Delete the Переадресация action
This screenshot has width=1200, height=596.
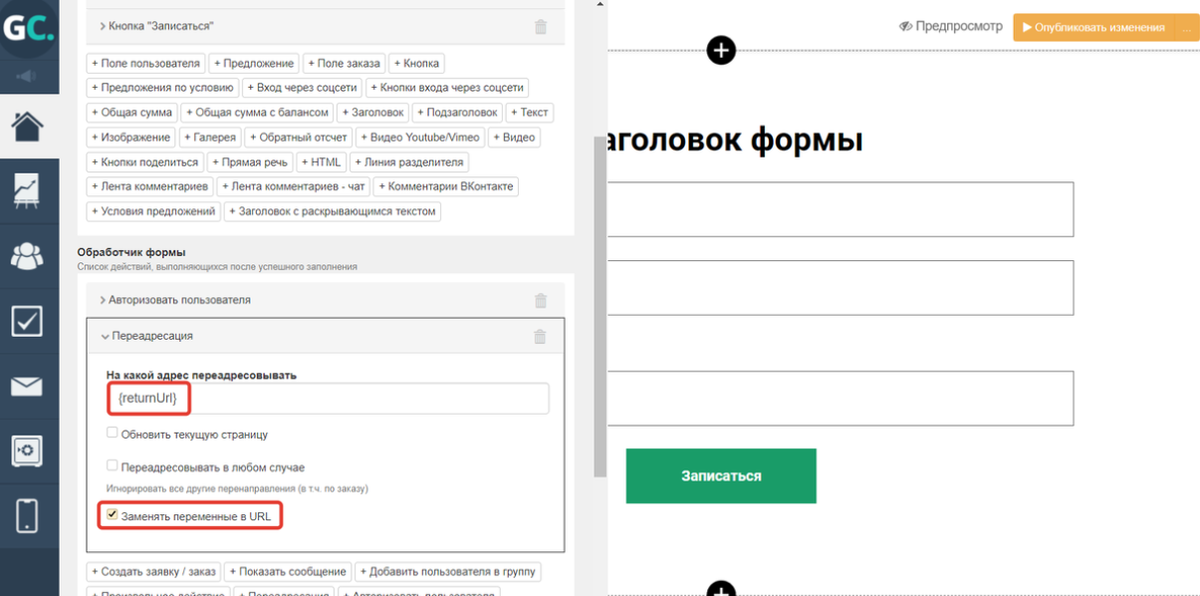click(x=541, y=337)
